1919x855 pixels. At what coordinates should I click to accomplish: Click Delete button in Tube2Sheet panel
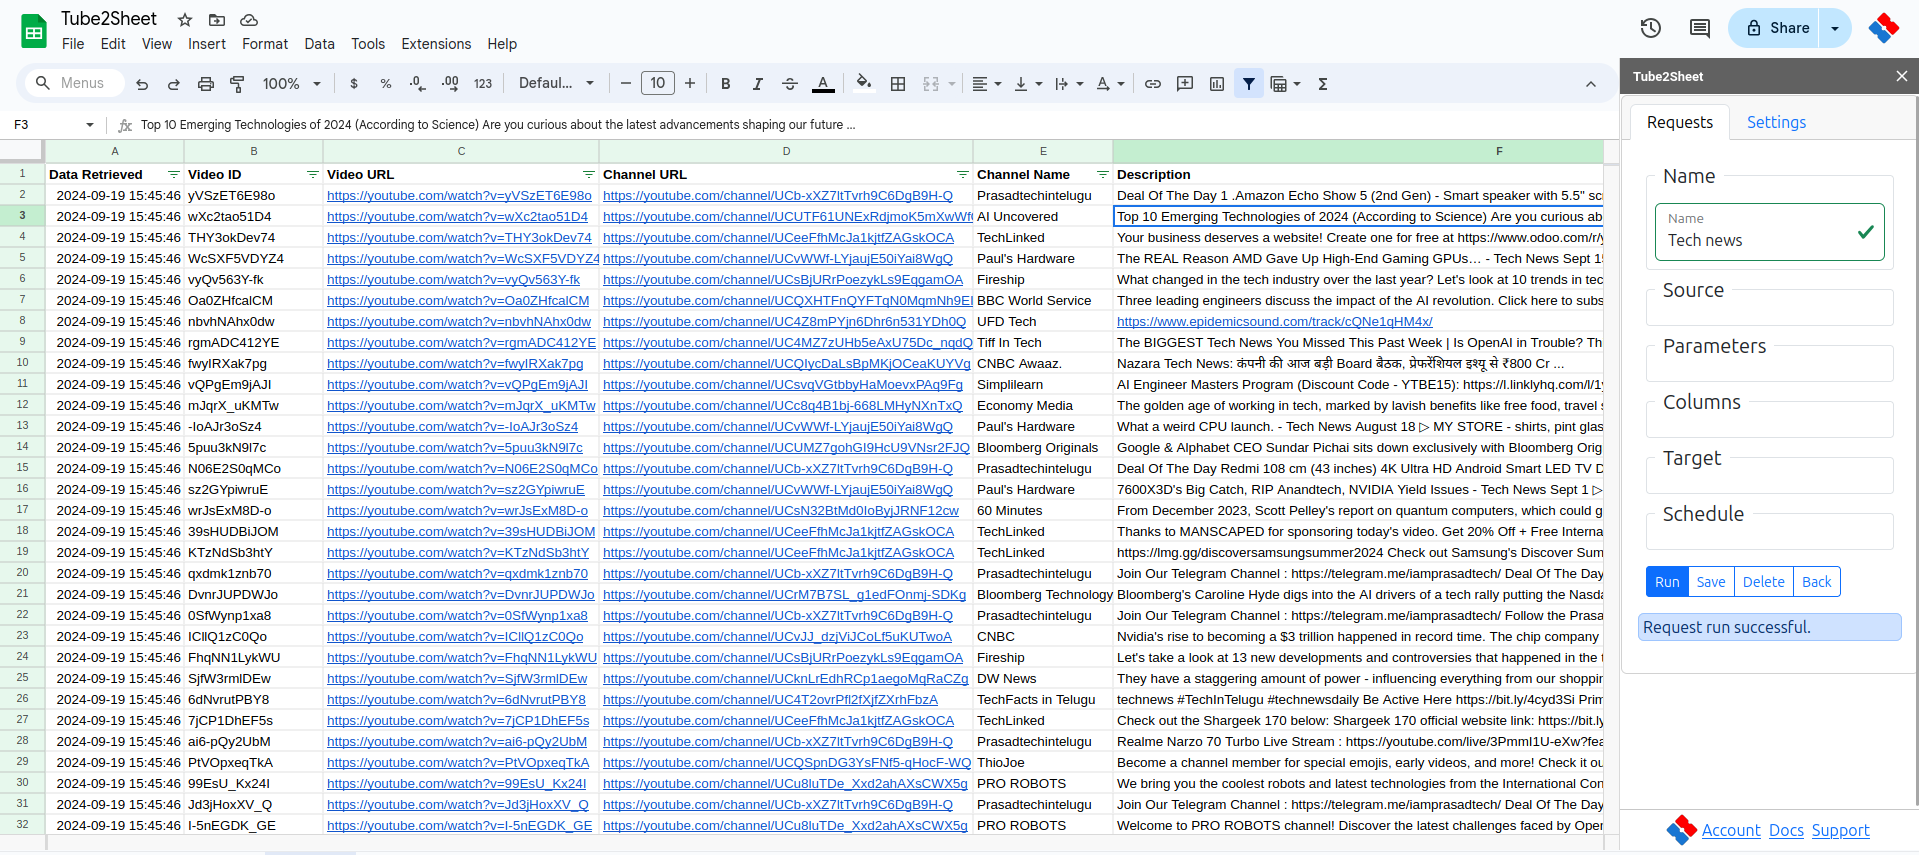click(1763, 582)
